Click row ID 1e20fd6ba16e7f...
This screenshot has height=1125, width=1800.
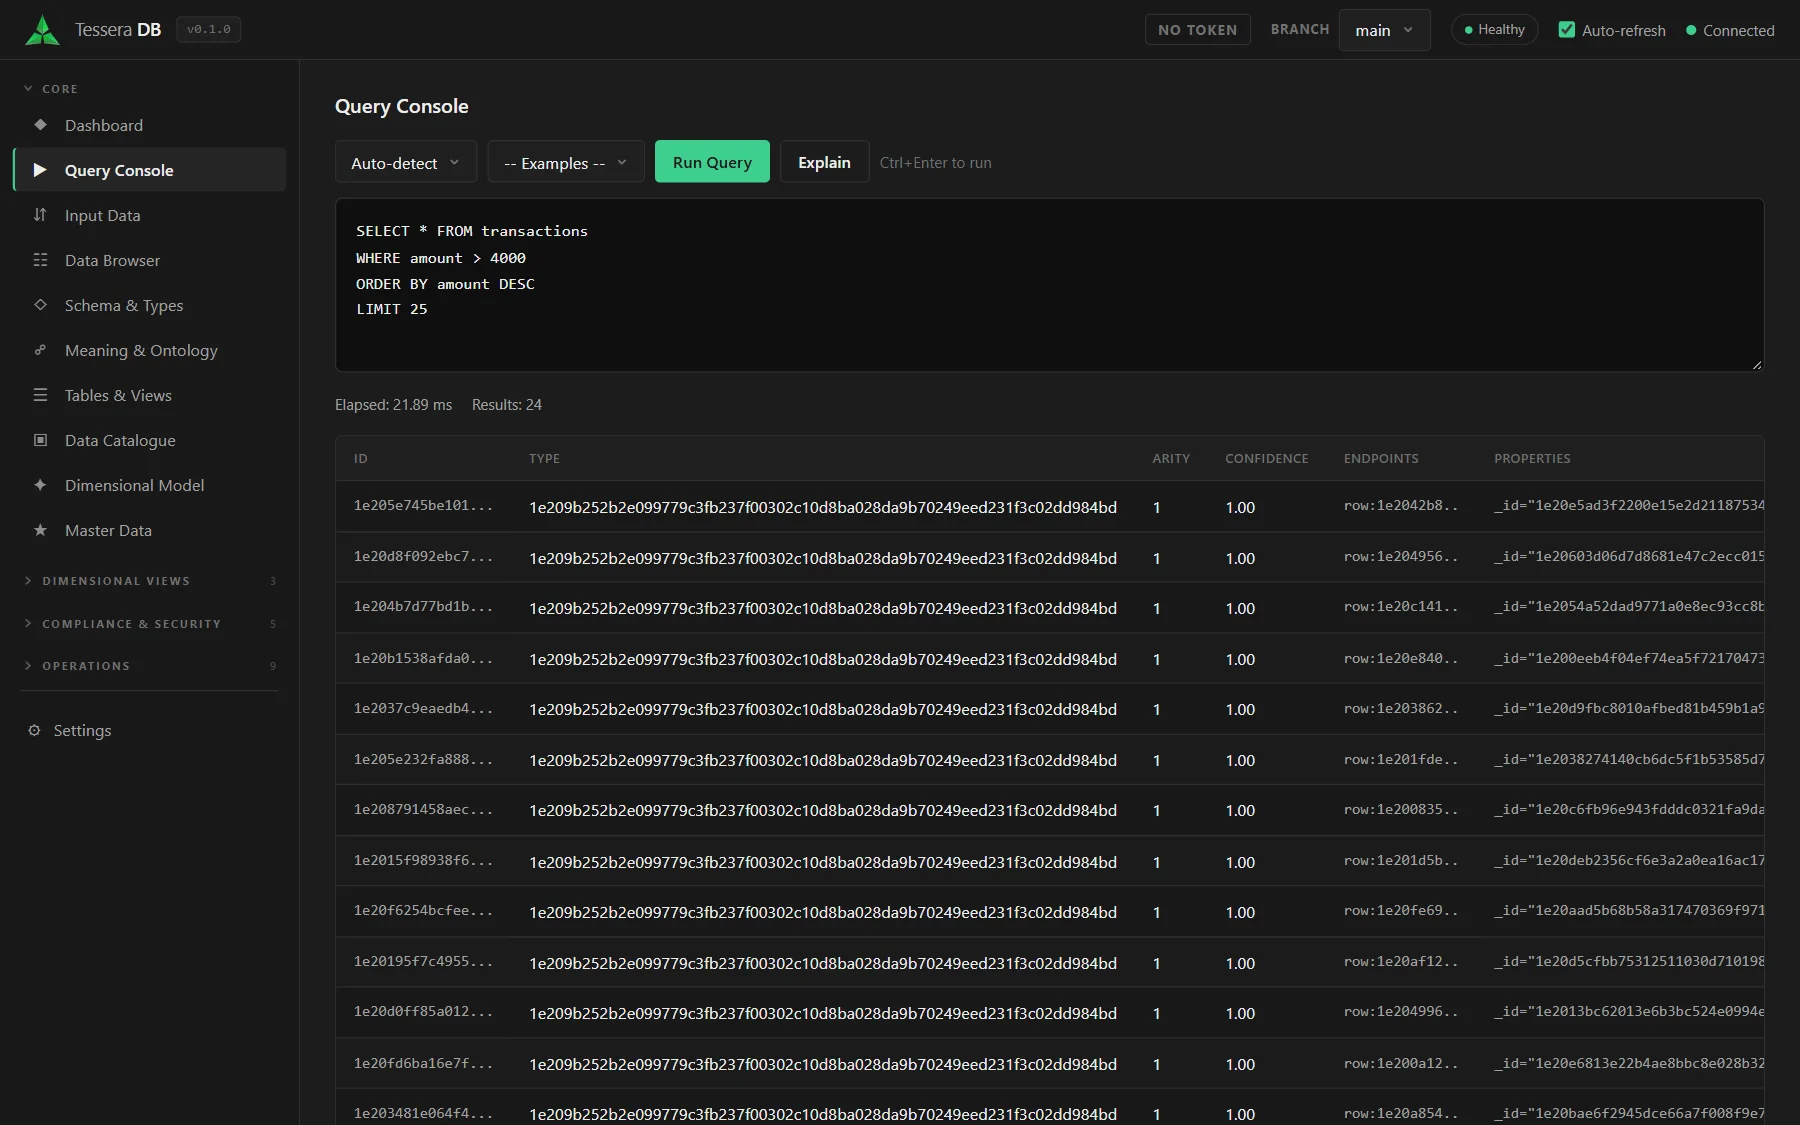[423, 1064]
